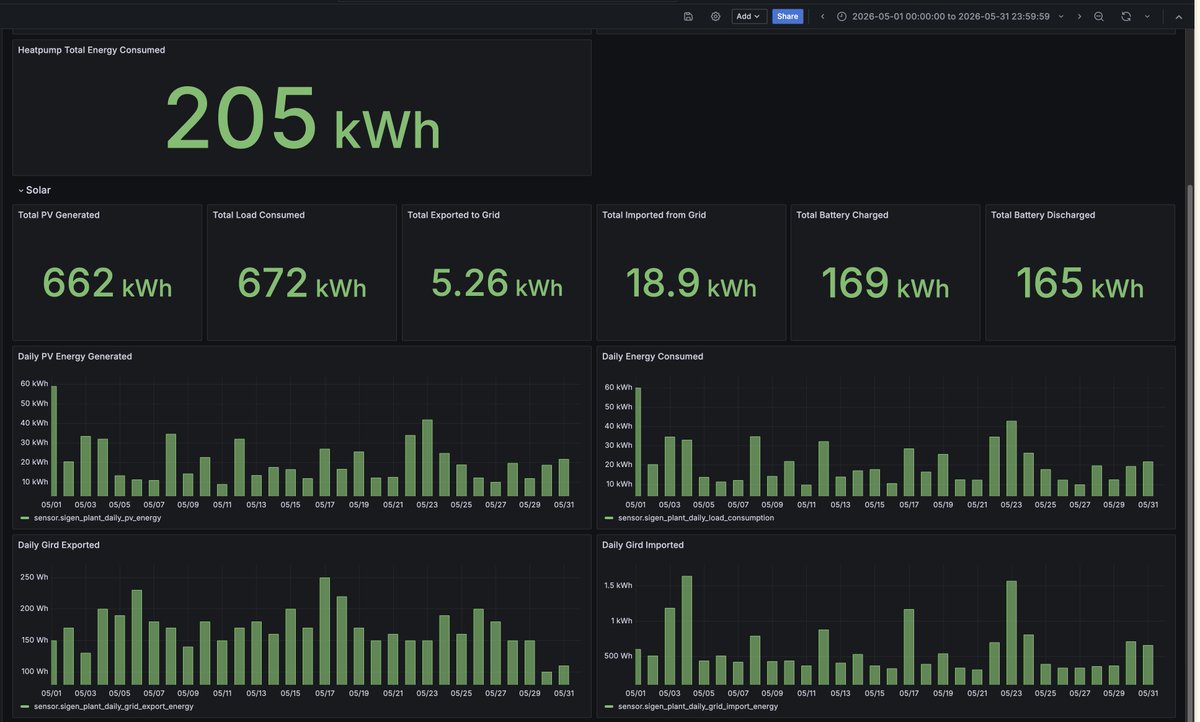The image size is (1200, 722).
Task: Collapse the top toolbar with chevron up
Action: point(1179,16)
